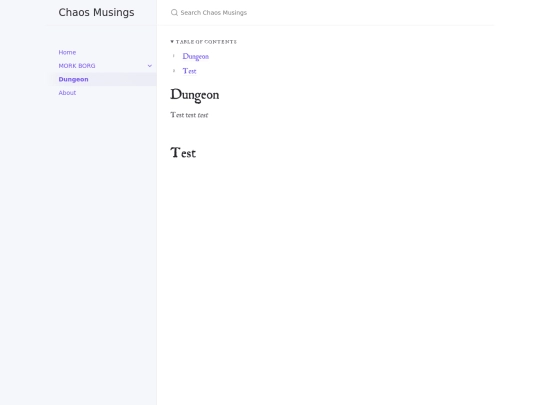Open MORK BORG sidebar entry

pyautogui.click(x=77, y=66)
